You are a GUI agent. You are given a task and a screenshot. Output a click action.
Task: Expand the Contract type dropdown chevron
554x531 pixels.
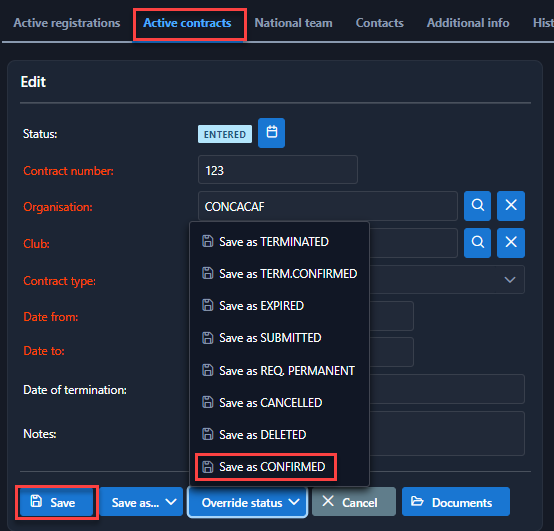(x=510, y=280)
